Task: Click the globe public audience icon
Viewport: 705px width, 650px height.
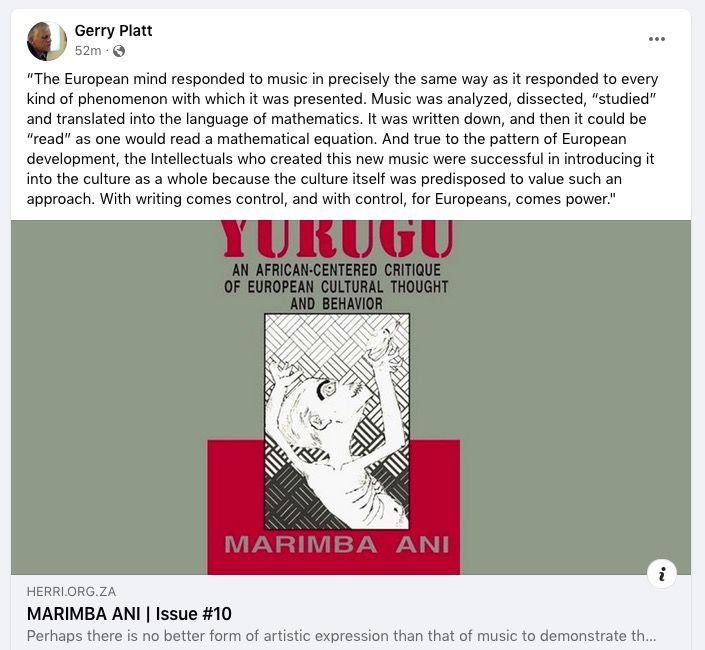Action: click(119, 51)
